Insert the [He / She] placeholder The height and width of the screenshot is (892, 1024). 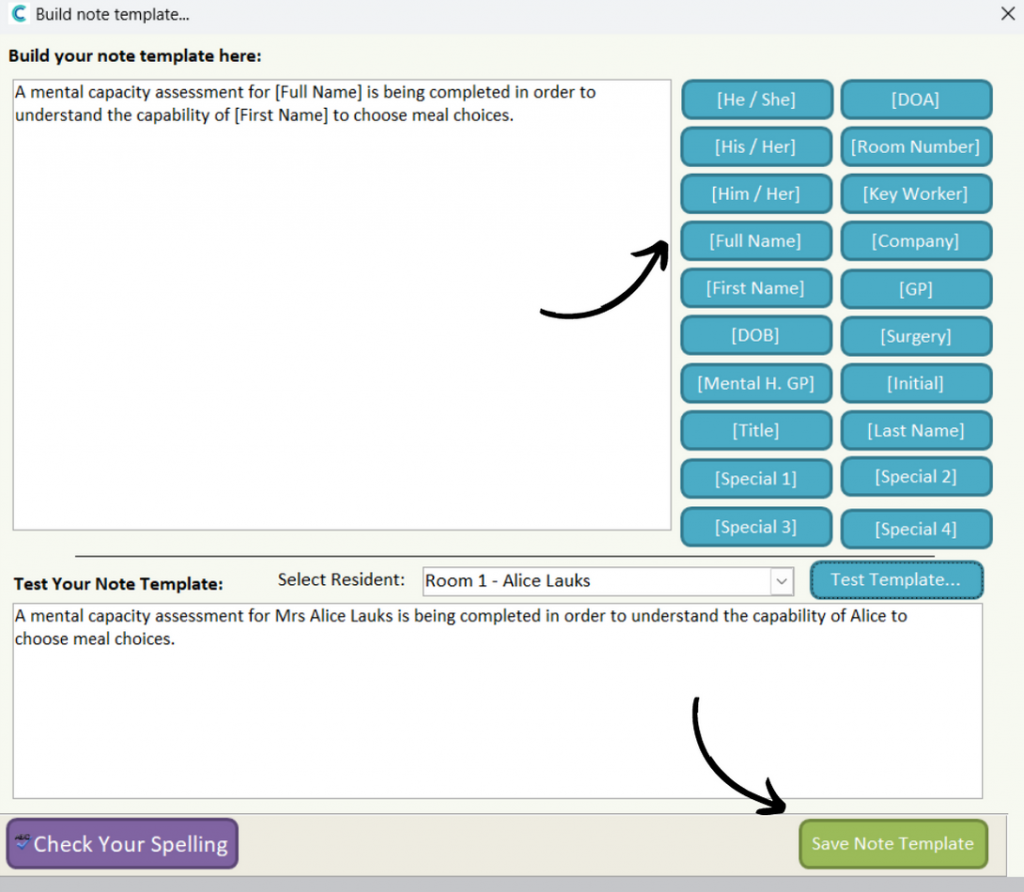click(x=756, y=100)
